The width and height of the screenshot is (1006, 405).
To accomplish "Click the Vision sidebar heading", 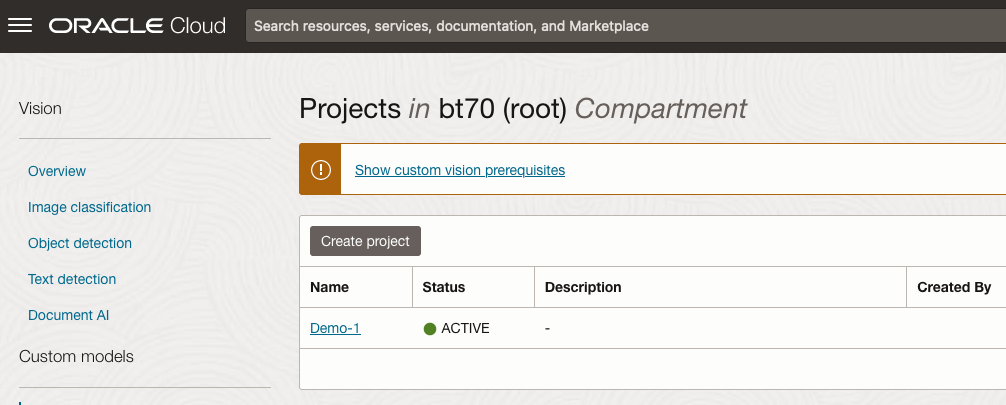I will point(40,108).
